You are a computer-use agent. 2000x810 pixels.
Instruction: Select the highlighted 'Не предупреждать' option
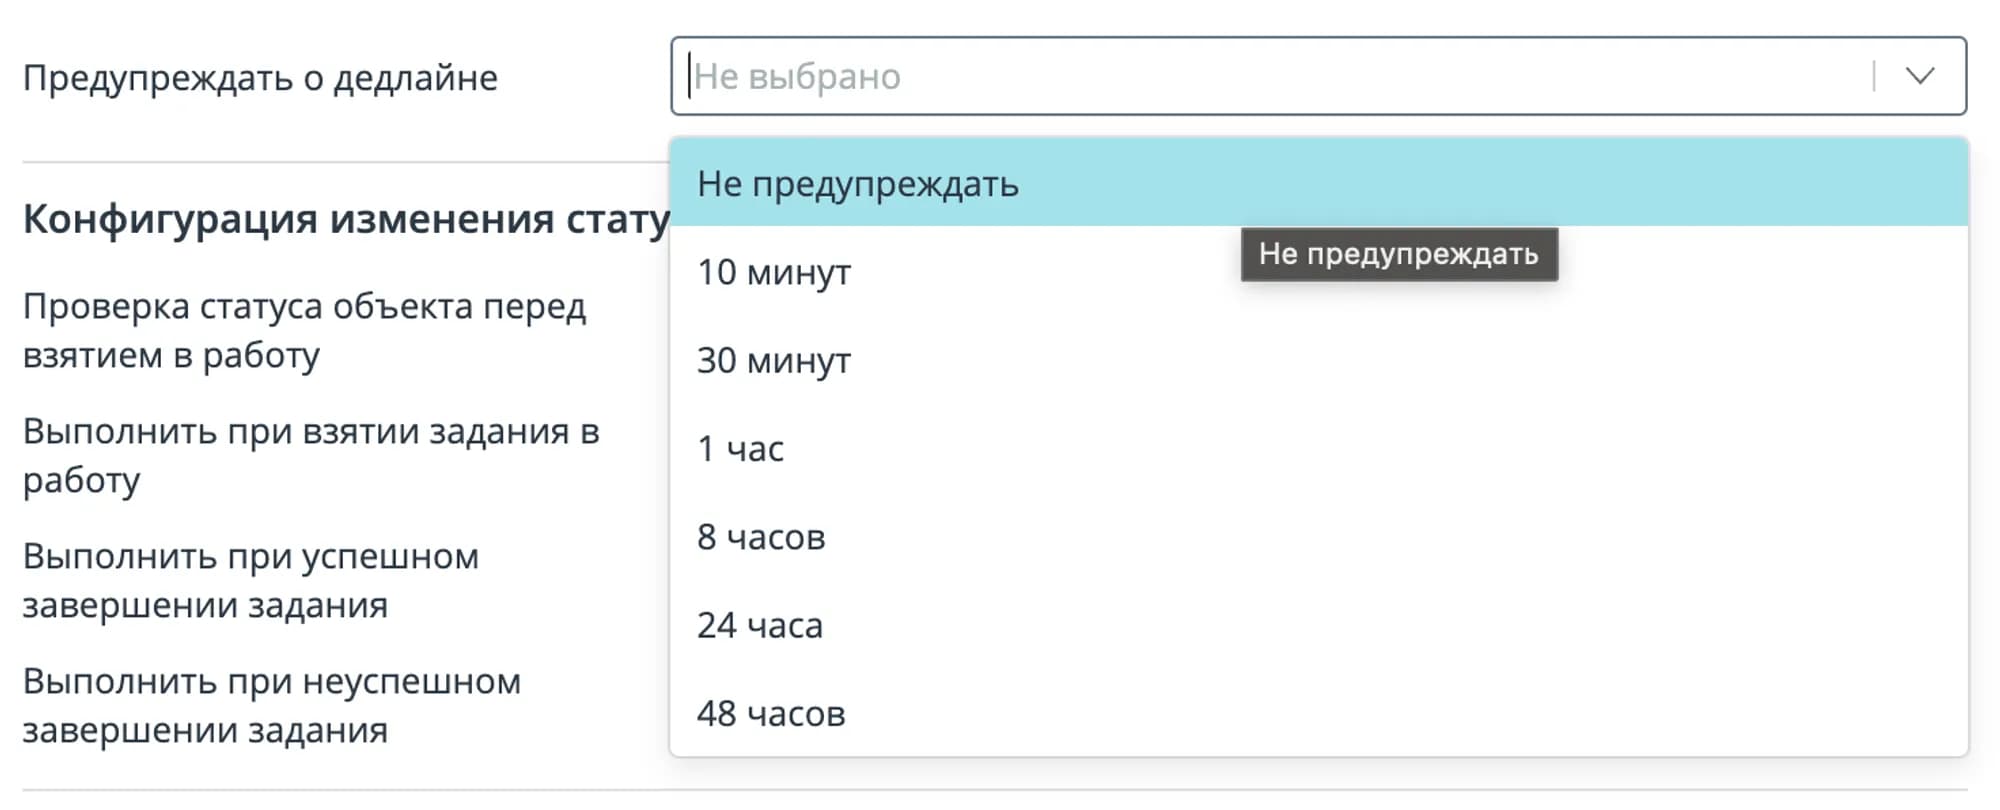pos(860,183)
